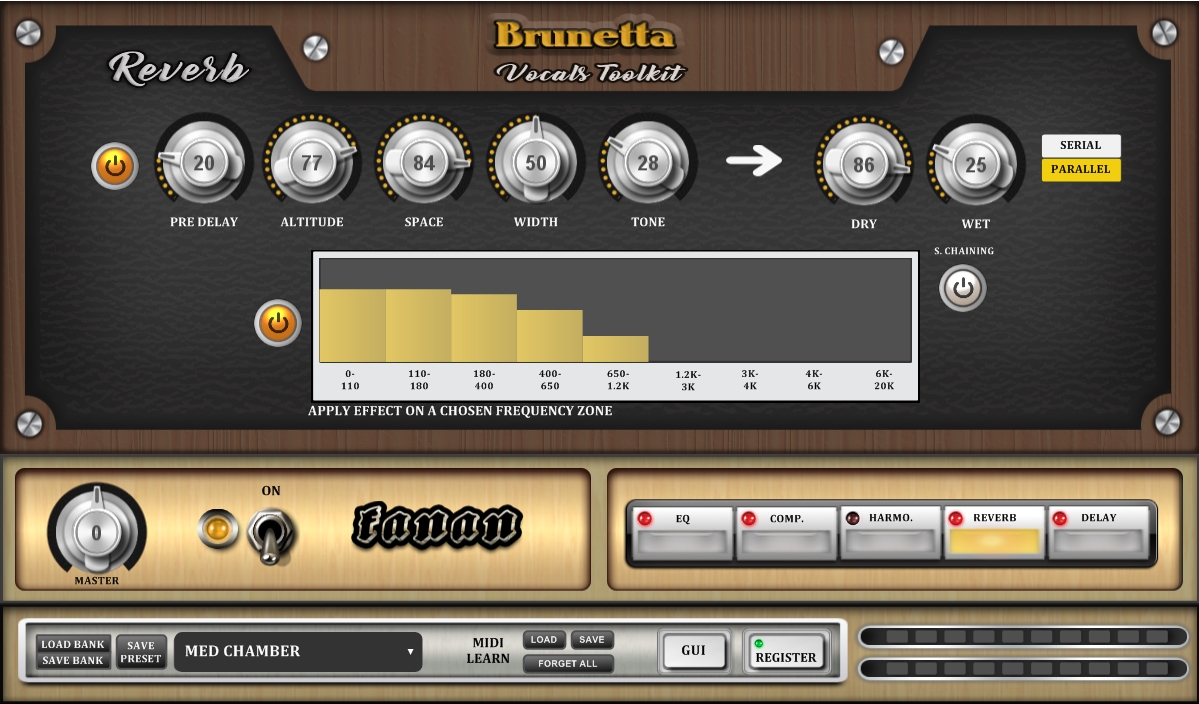This screenshot has width=1199, height=704.
Task: Enable the S. Chaining power button
Action: 962,288
